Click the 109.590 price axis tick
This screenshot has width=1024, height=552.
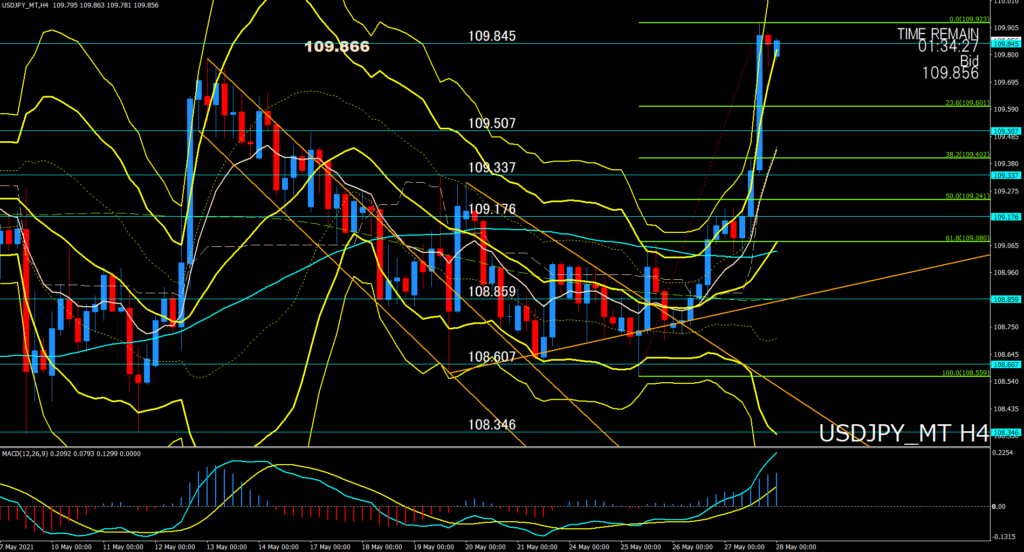(1006, 109)
